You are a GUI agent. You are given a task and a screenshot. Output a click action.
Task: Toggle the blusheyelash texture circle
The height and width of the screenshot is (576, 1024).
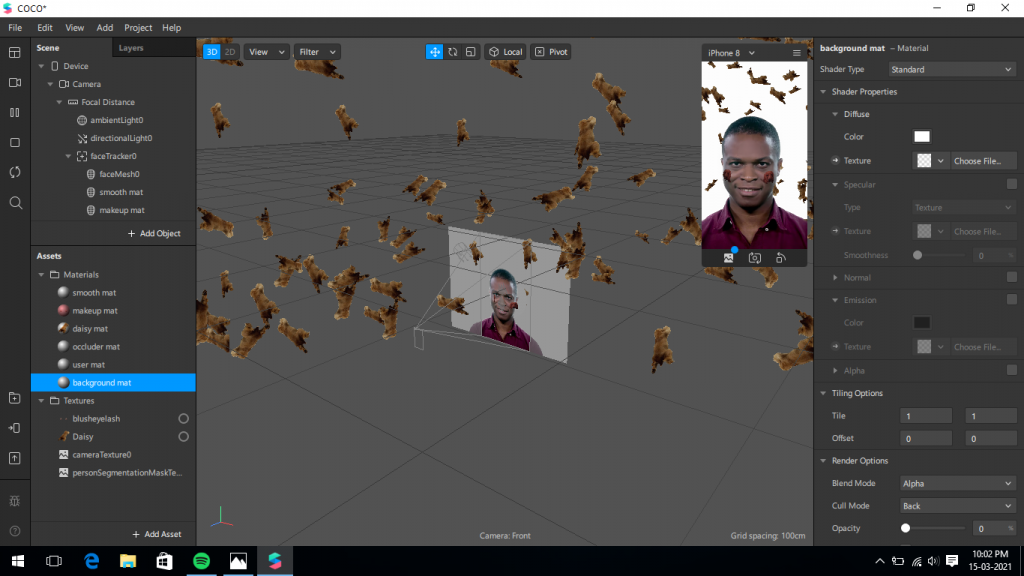point(184,419)
